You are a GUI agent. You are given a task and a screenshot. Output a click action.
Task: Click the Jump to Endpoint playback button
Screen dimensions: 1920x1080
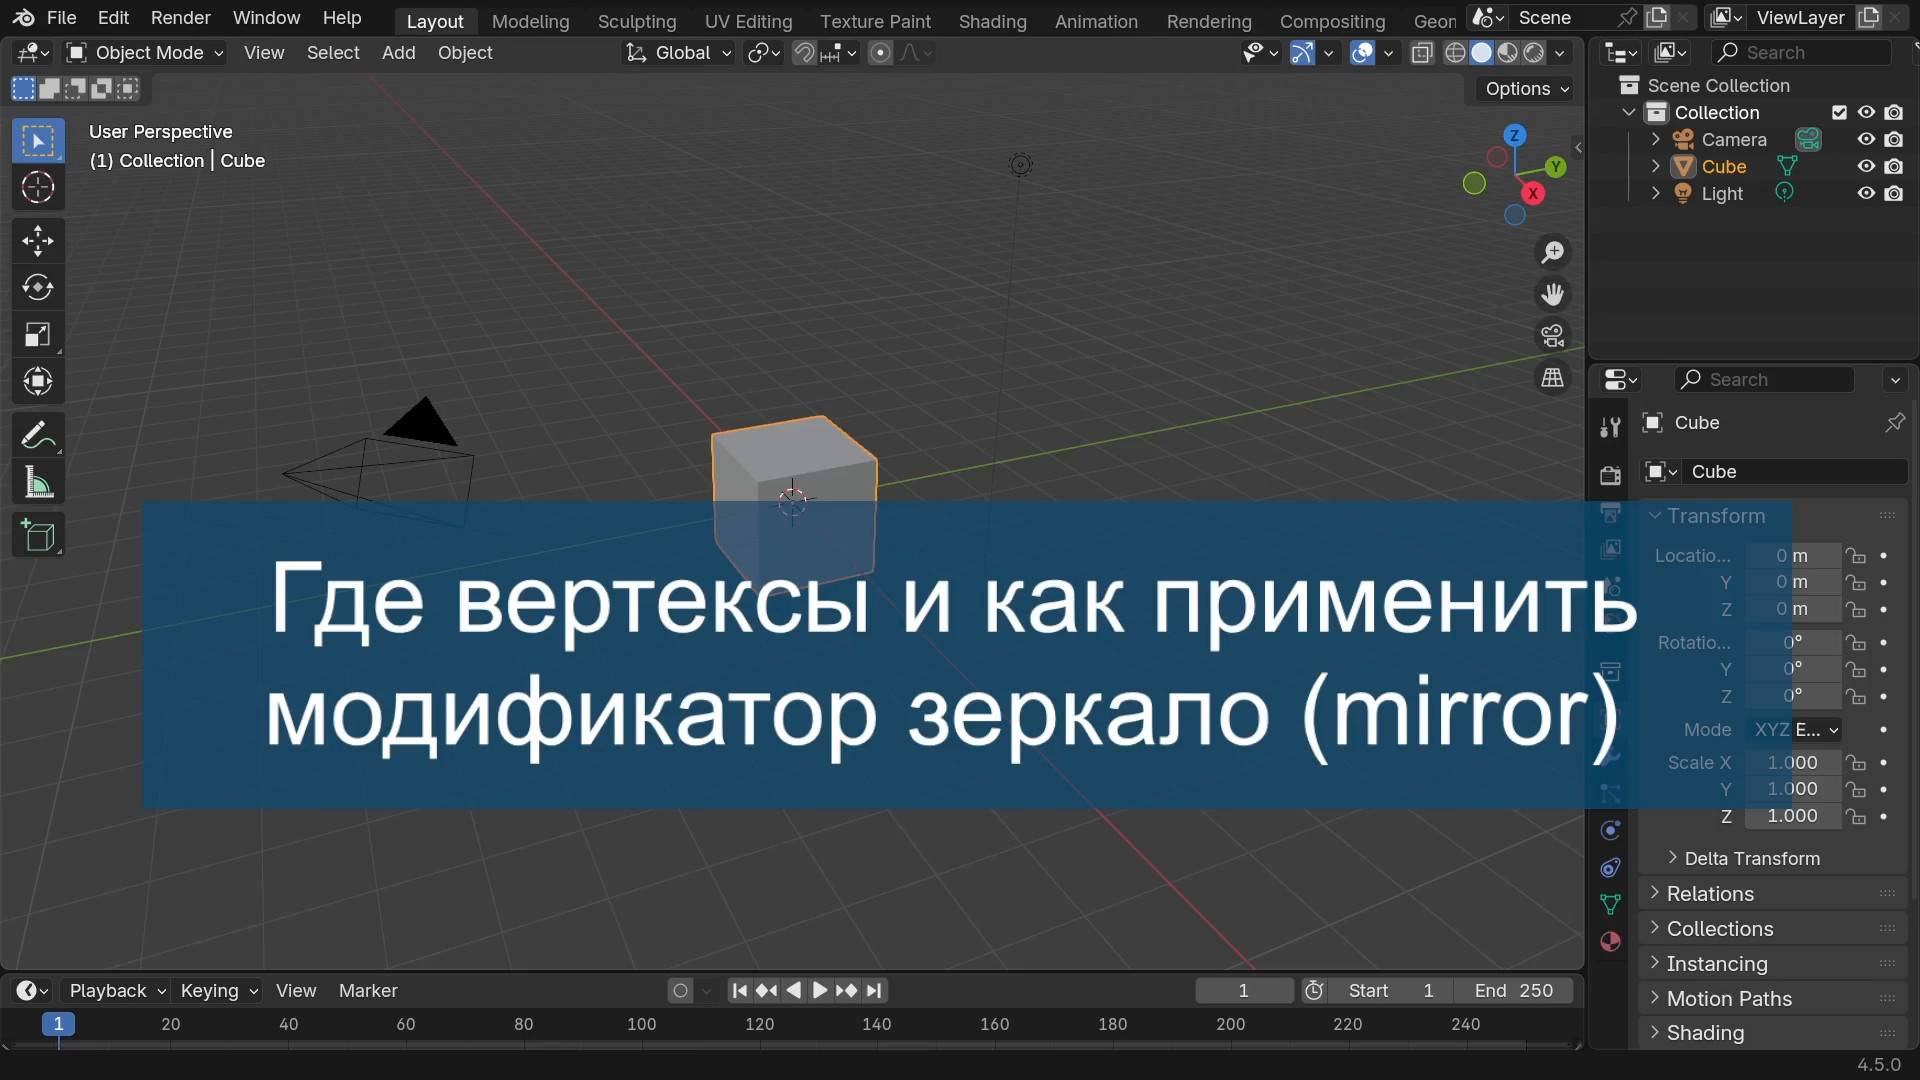875,990
